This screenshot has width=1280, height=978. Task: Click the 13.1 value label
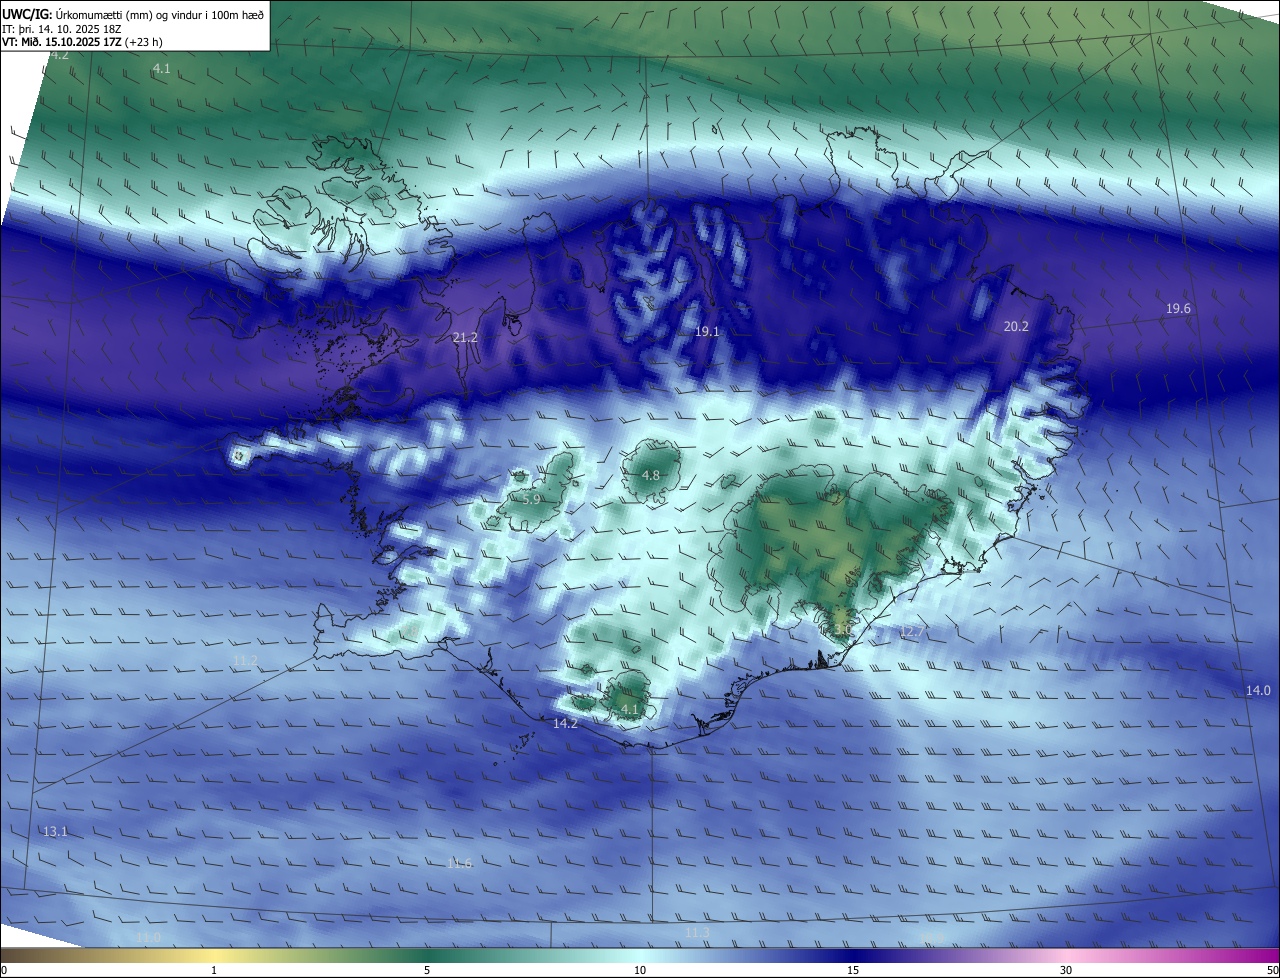[55, 832]
